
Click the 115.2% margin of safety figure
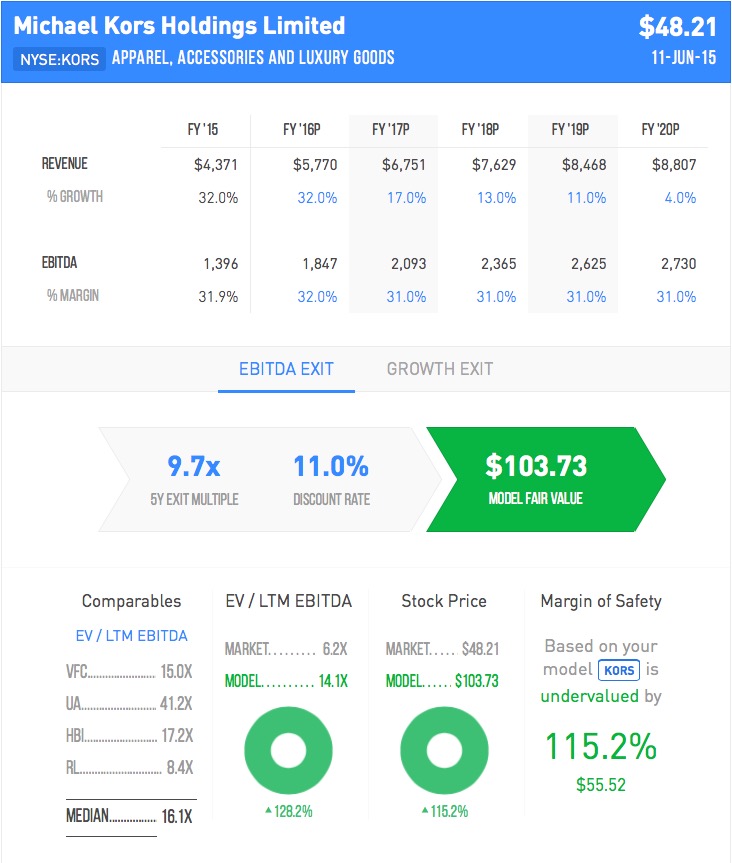point(601,746)
